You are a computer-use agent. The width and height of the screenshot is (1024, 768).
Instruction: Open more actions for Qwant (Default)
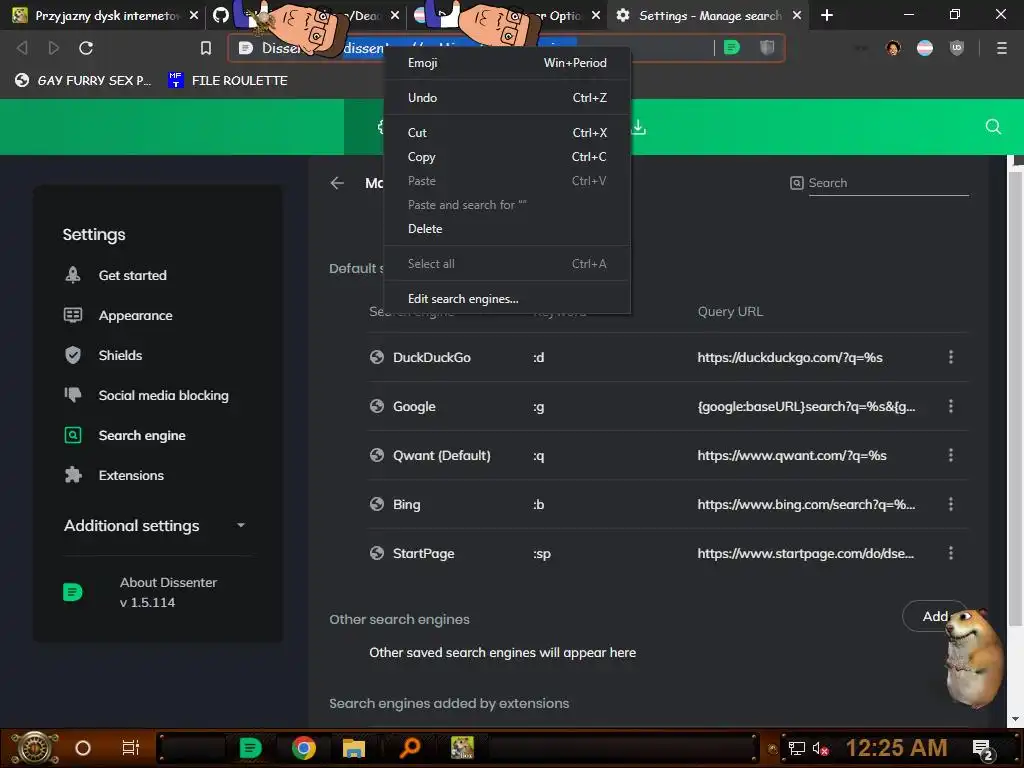click(950, 455)
